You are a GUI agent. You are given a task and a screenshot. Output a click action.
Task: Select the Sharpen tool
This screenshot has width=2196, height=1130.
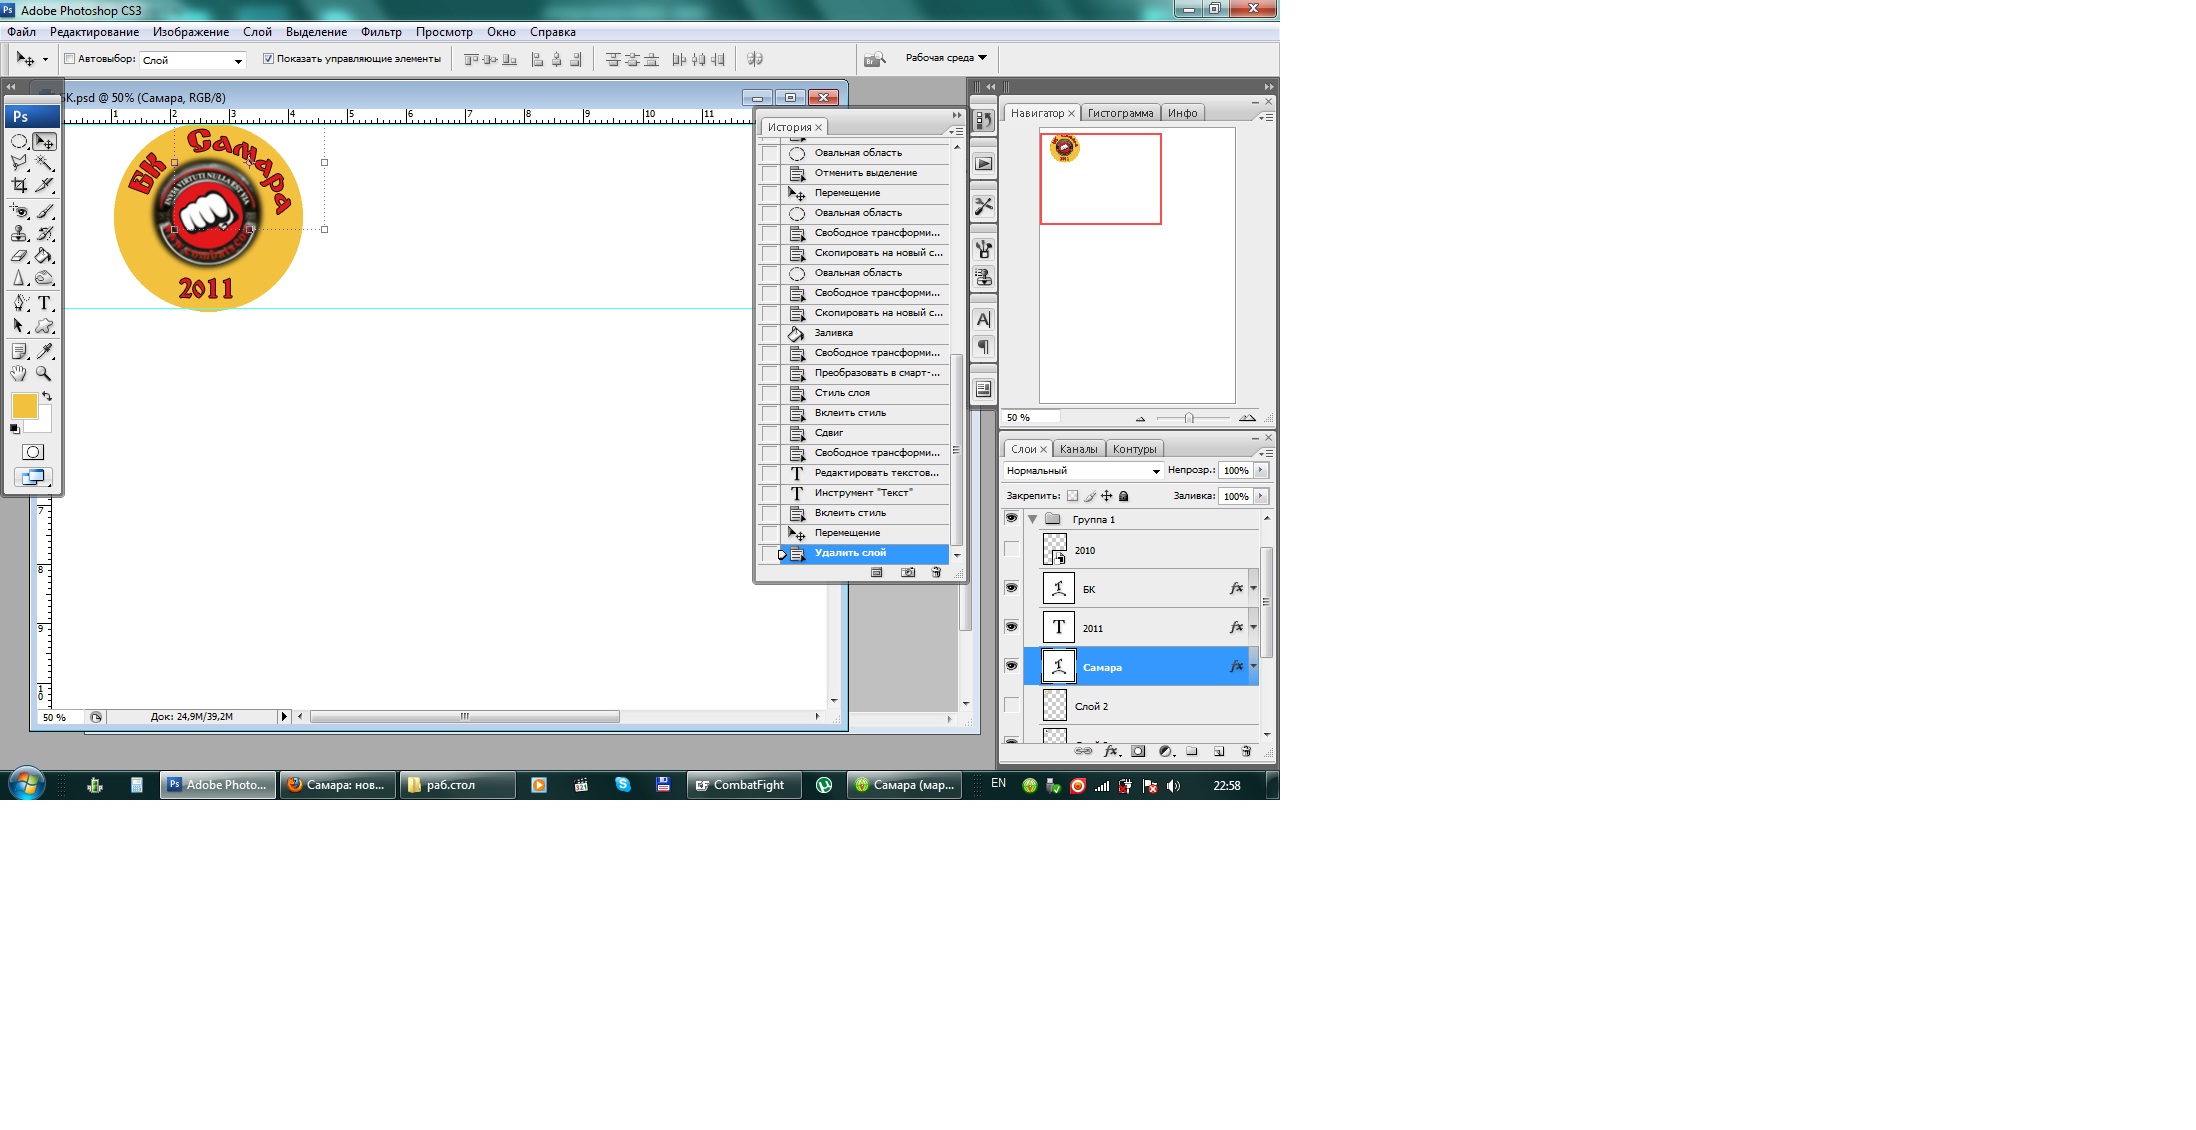19,278
